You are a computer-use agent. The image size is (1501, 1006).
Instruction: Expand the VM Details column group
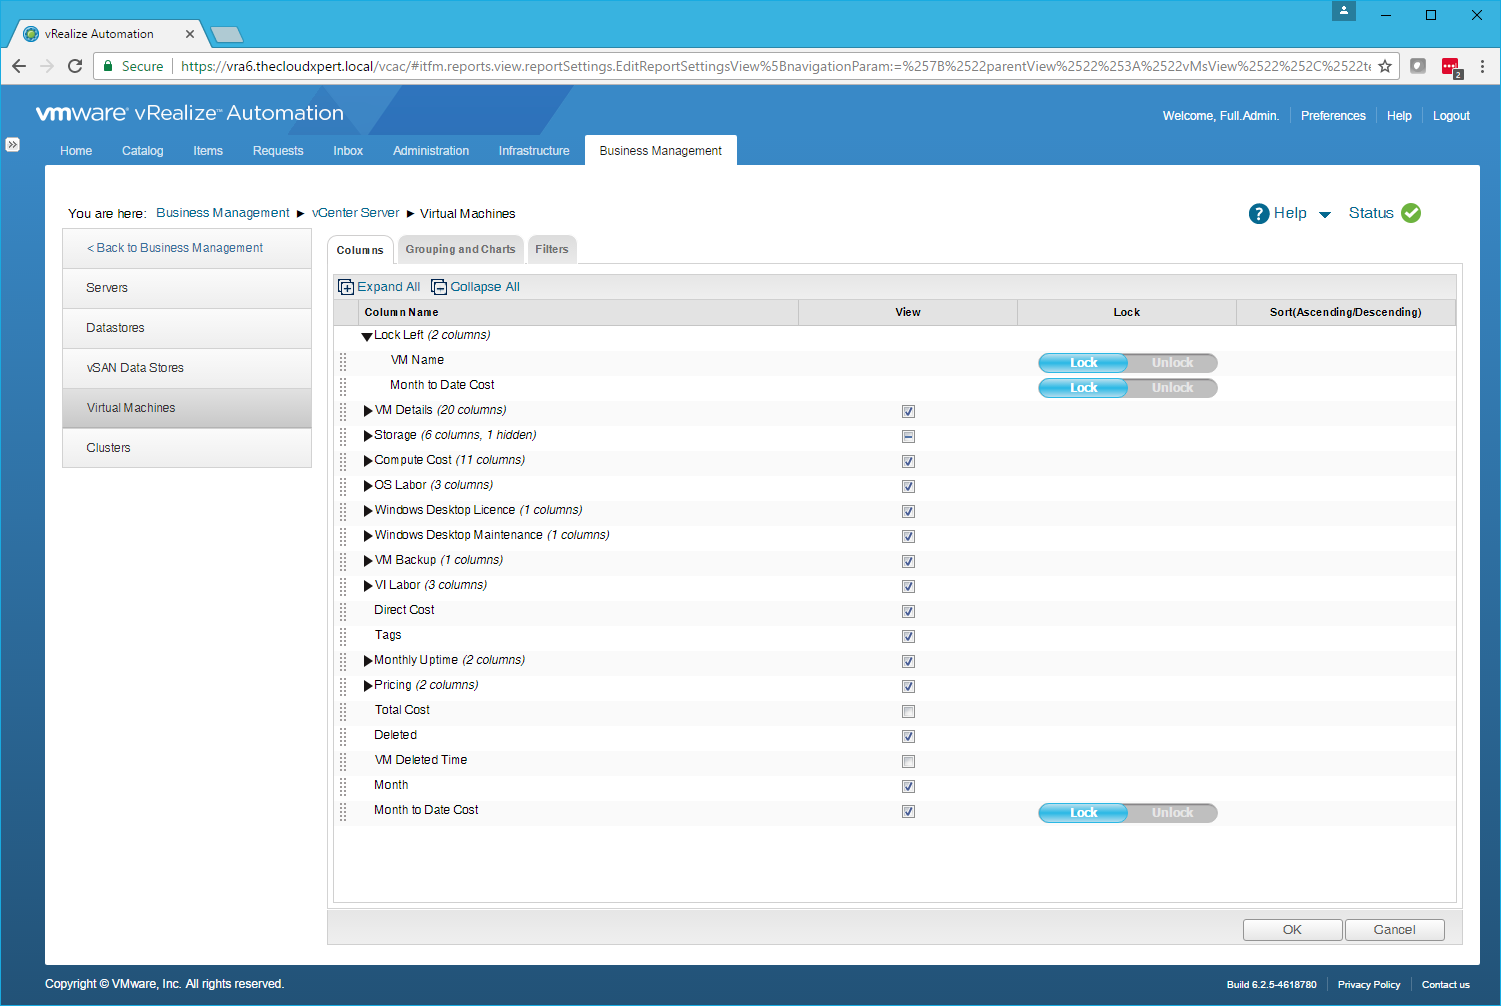pos(368,411)
